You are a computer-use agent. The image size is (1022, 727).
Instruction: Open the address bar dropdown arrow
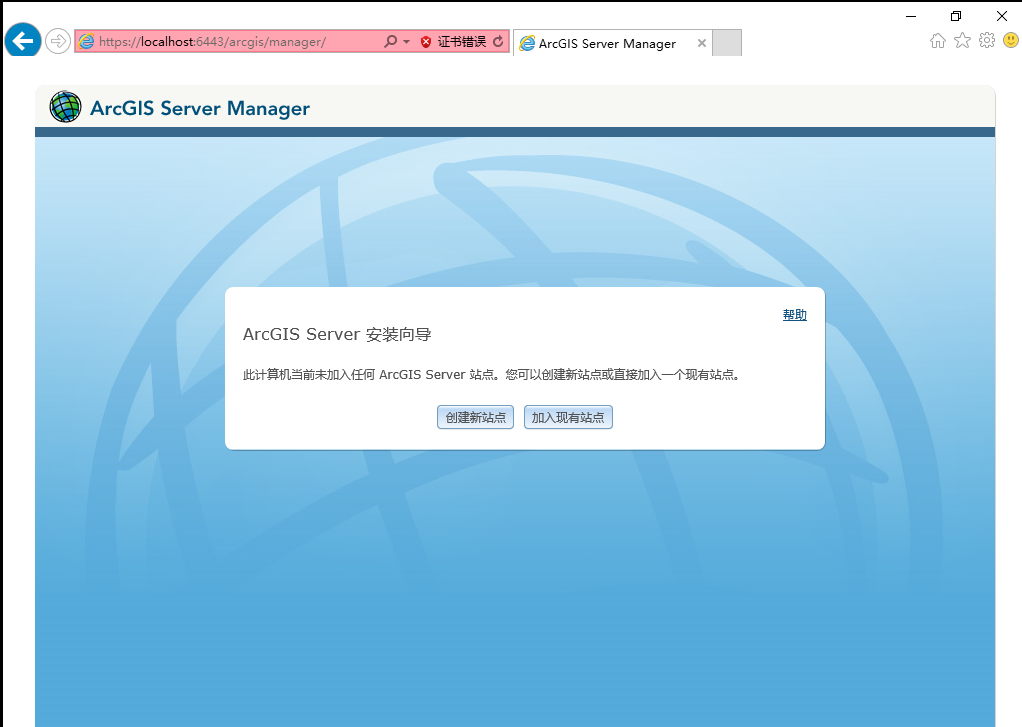407,42
